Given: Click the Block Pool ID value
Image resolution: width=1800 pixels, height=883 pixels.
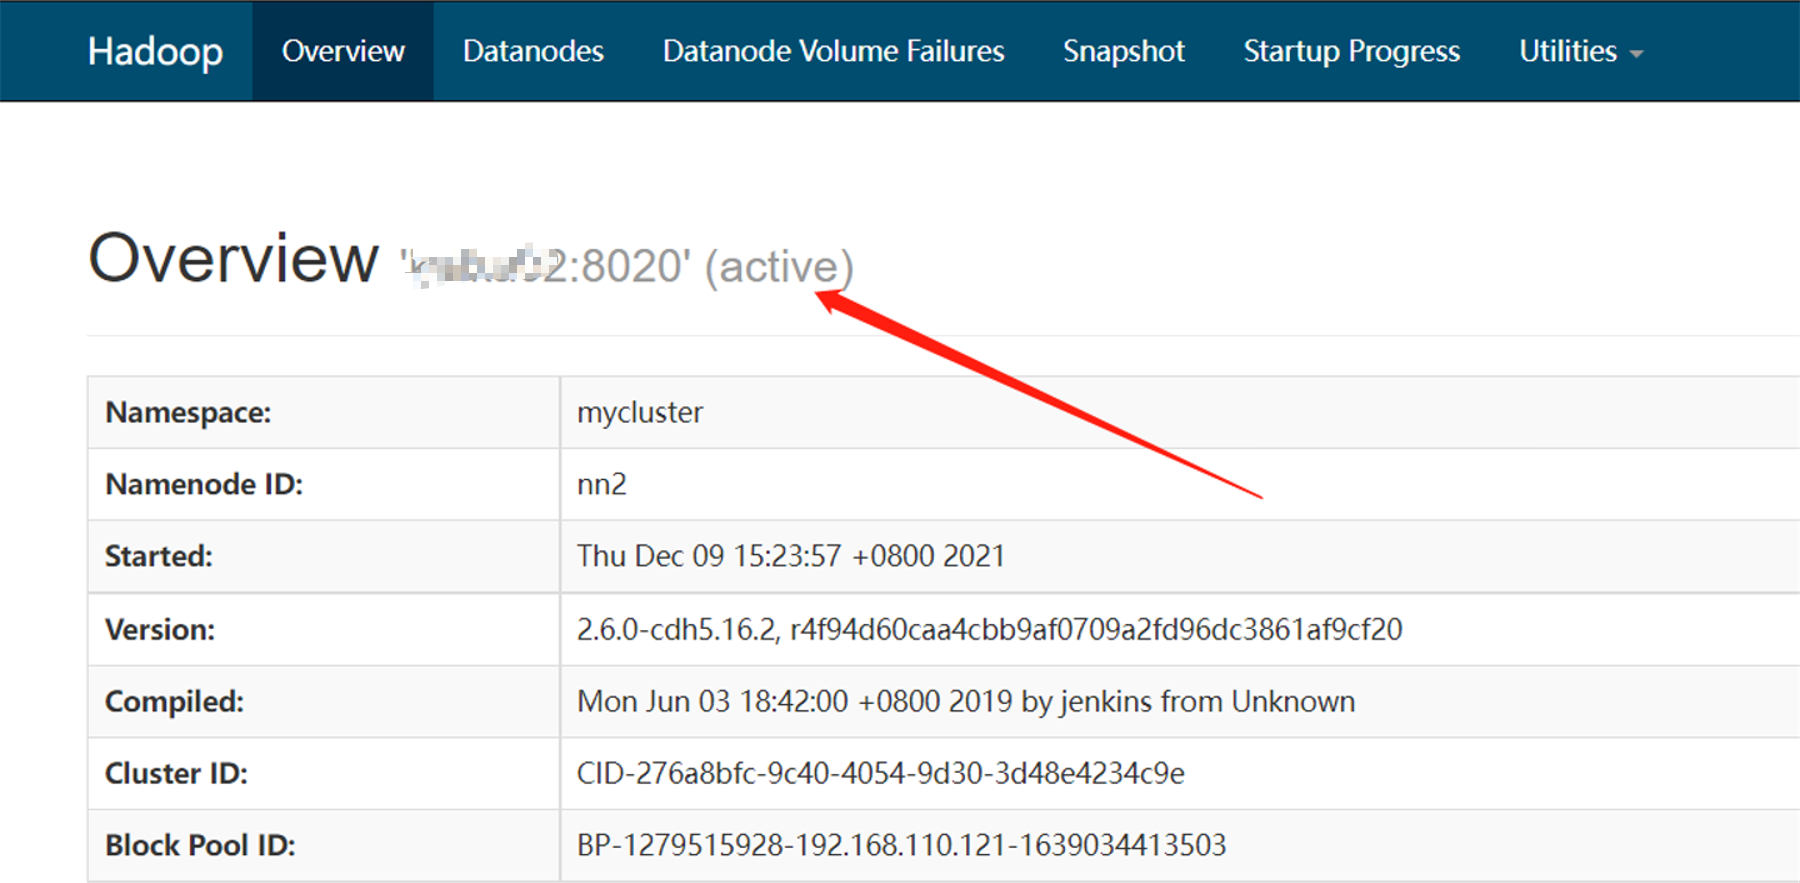Looking at the screenshot, I should 901,845.
